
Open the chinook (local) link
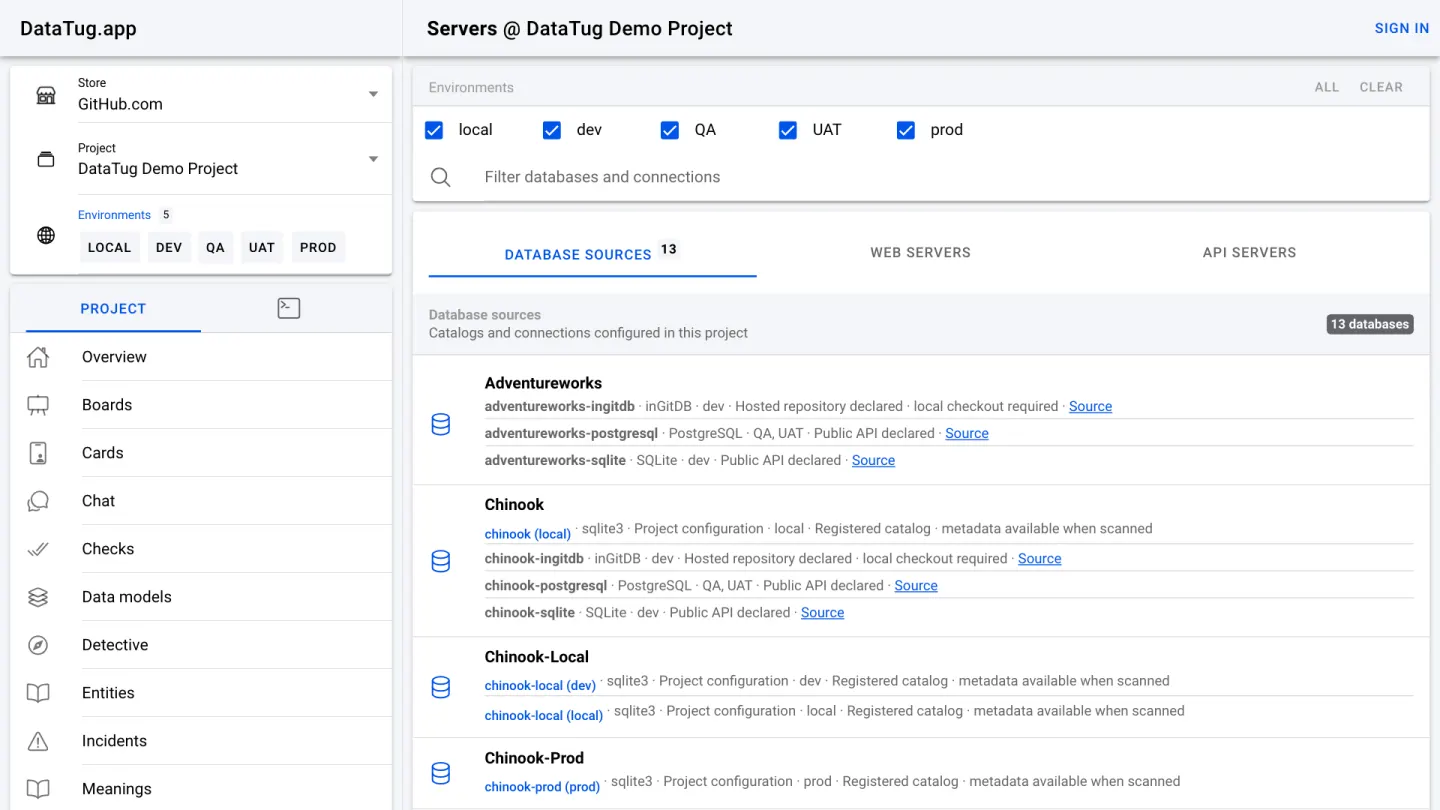(x=528, y=534)
